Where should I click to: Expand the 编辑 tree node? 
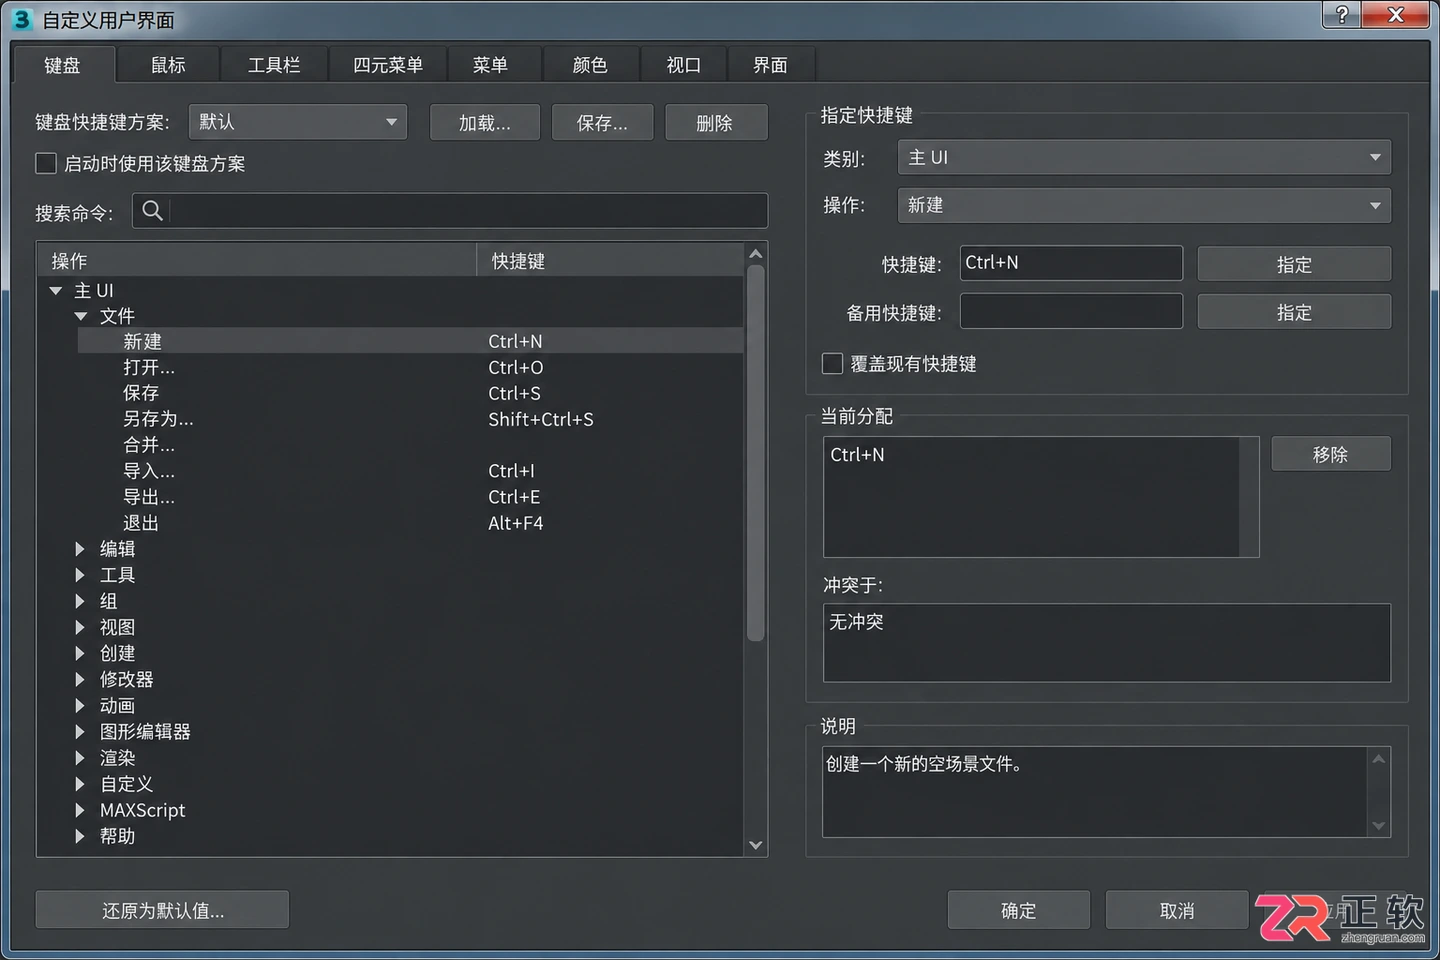pyautogui.click(x=80, y=548)
